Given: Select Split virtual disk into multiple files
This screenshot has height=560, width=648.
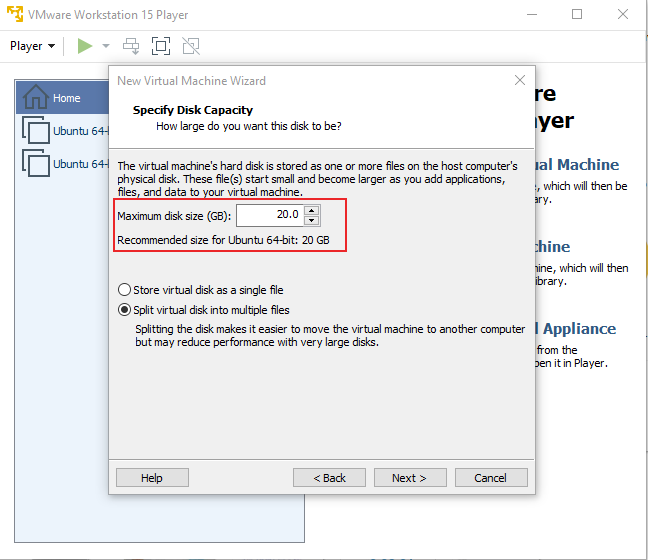Looking at the screenshot, I should pos(204,310).
